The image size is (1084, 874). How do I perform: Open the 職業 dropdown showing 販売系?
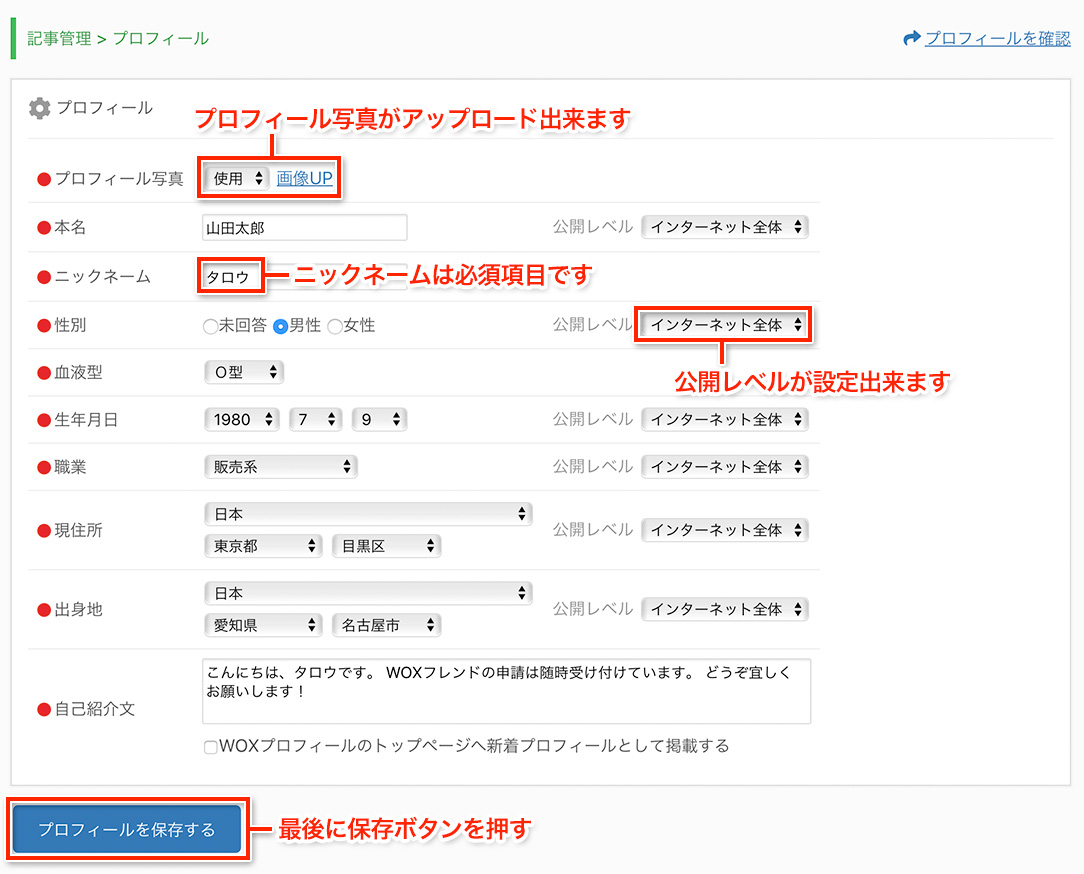click(280, 466)
